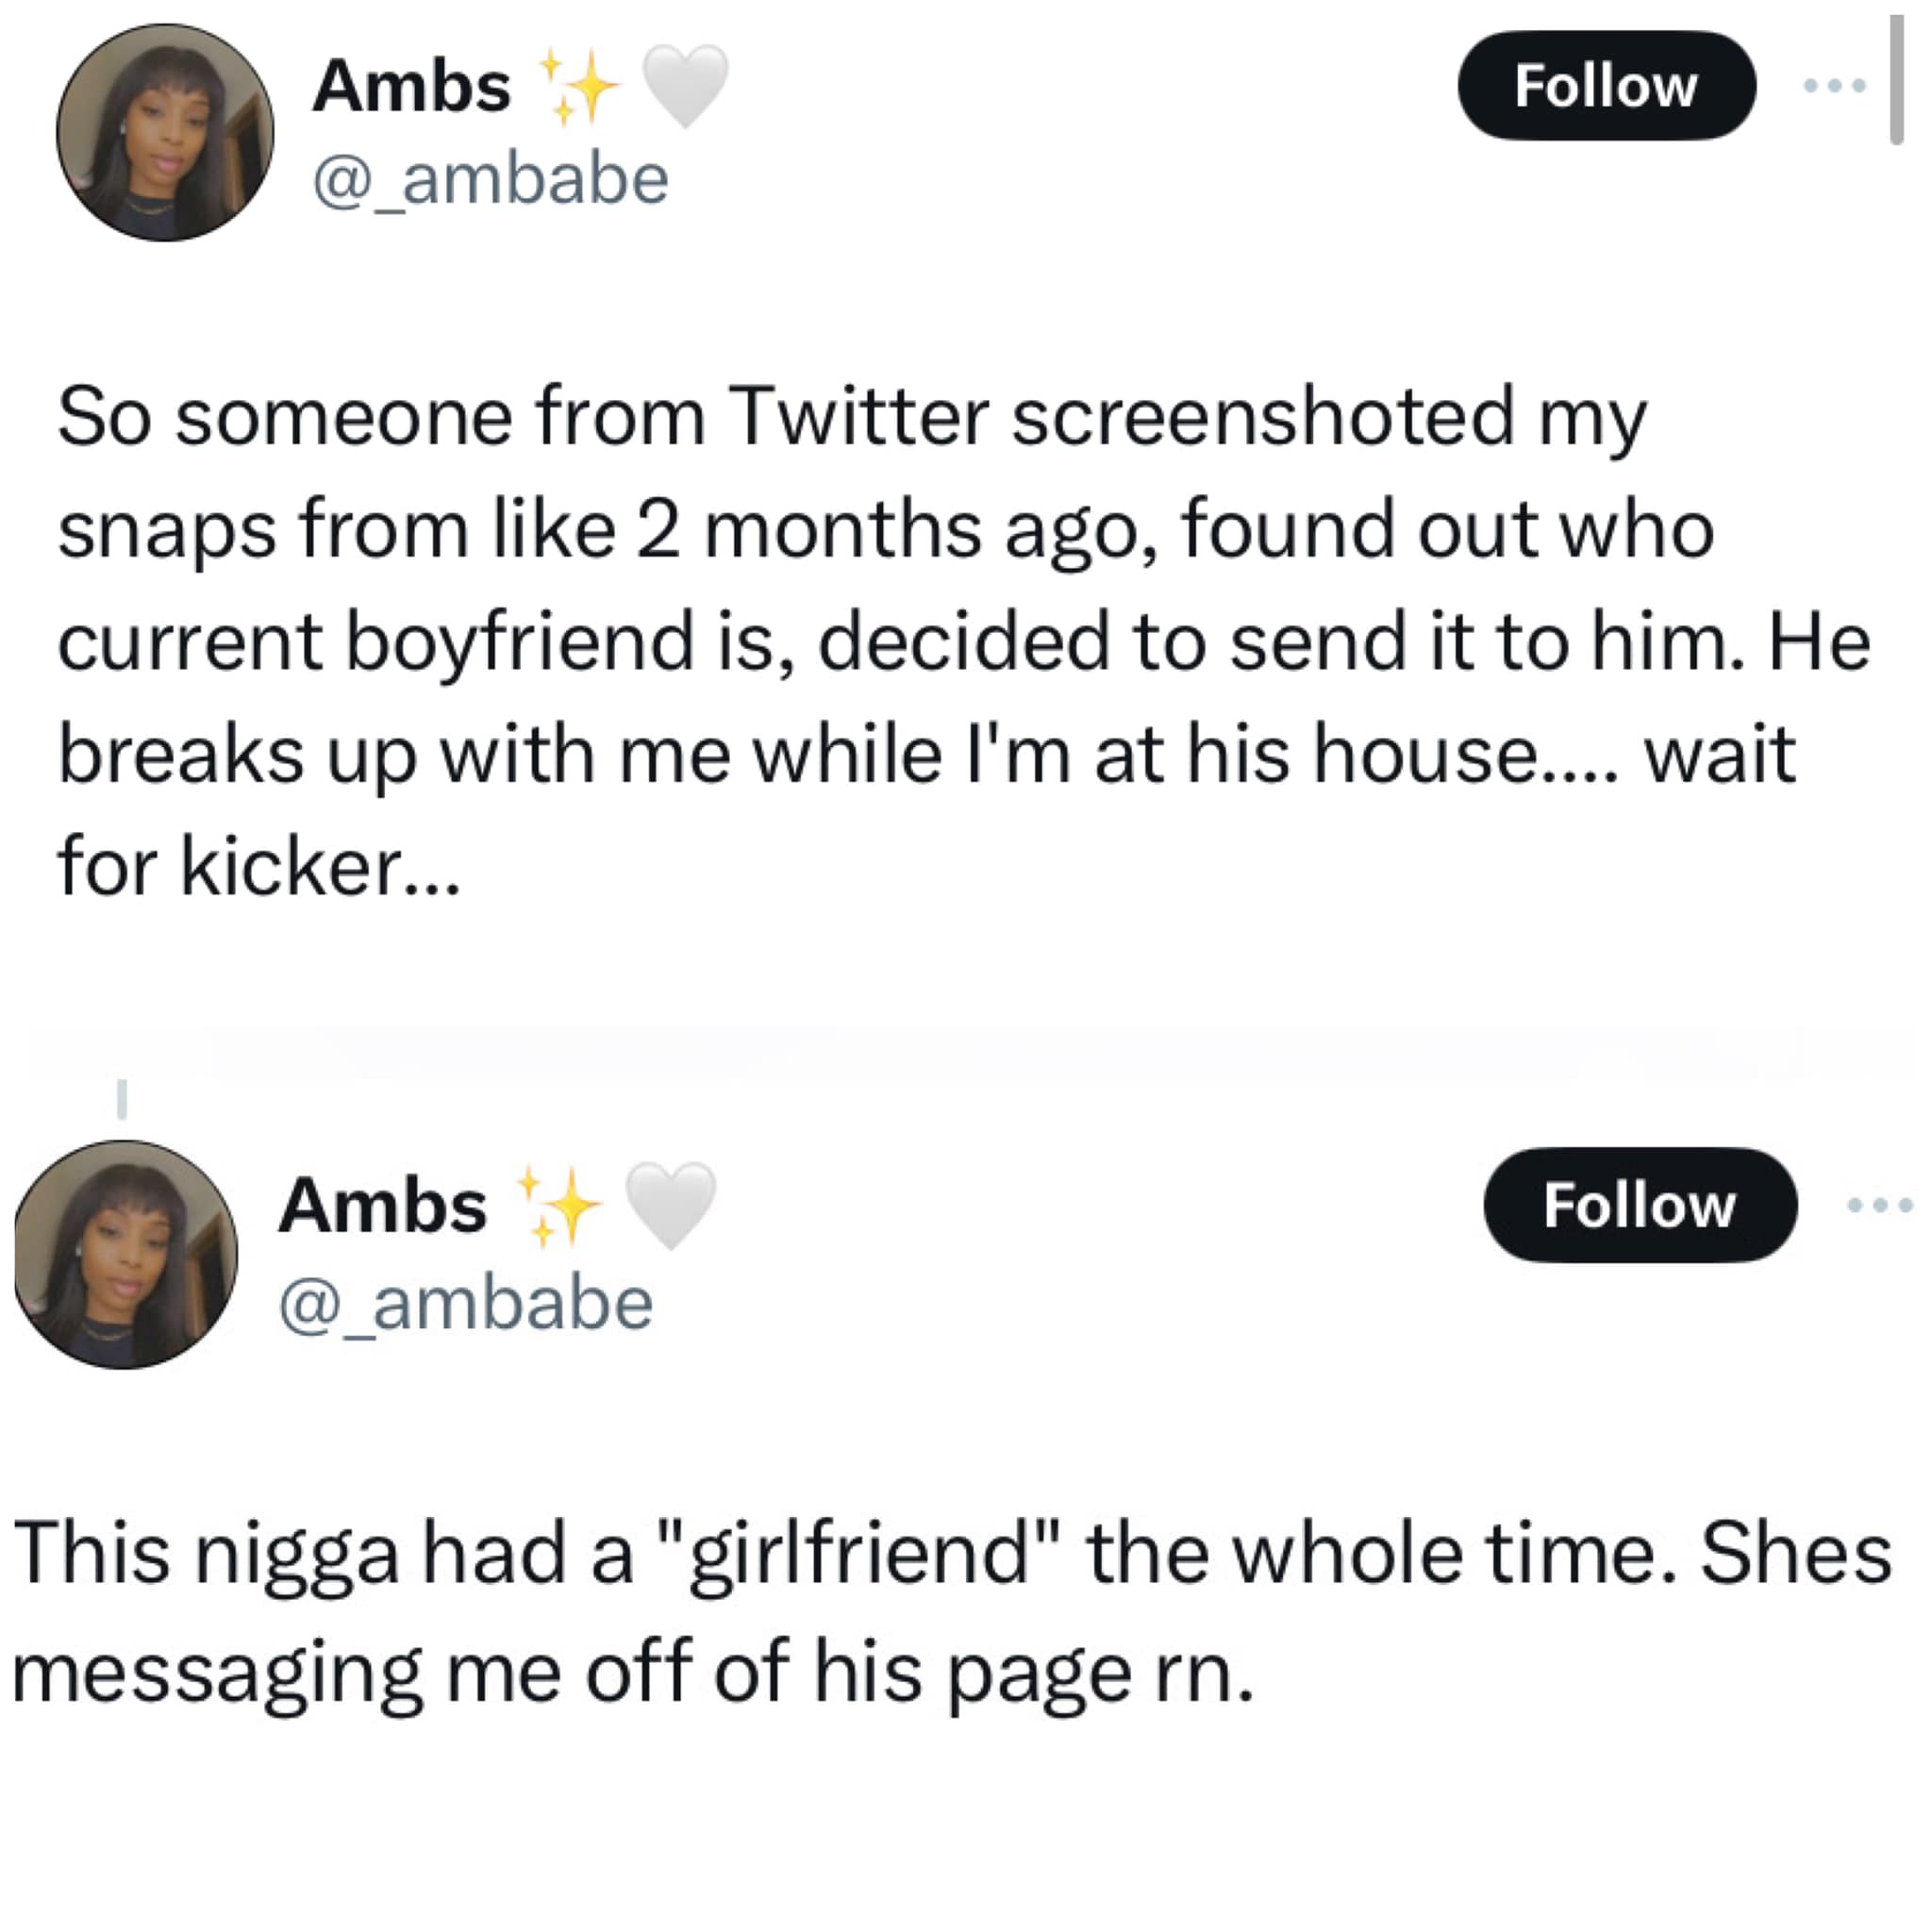Open the reply tweet's profile picture

(126, 1254)
